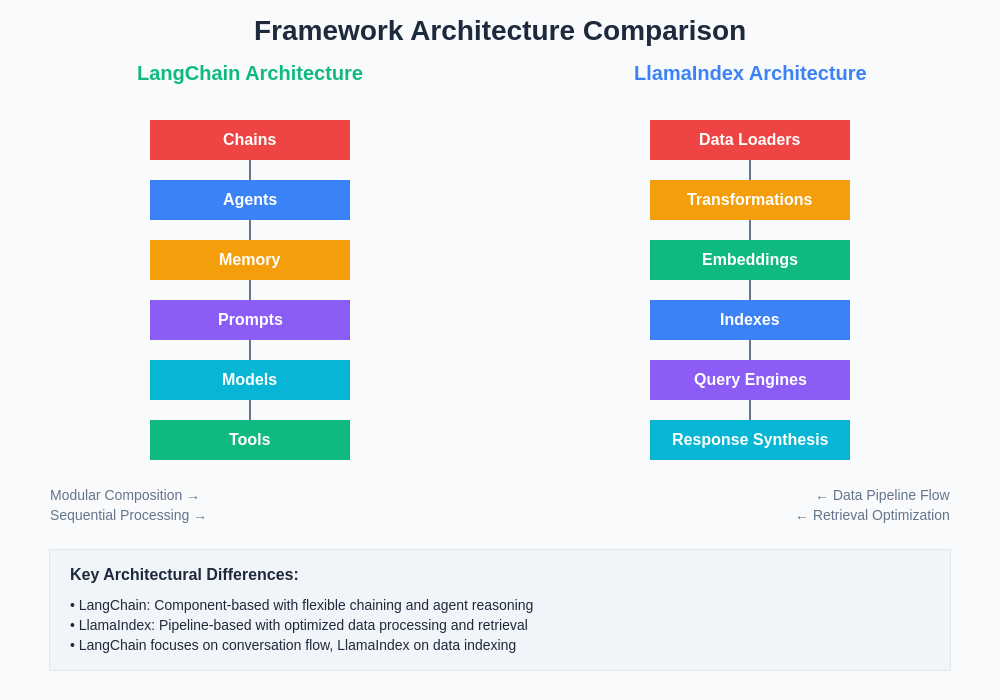This screenshot has width=1000, height=700.
Task: Click the Key Architectural Differences heading
Action: (184, 575)
